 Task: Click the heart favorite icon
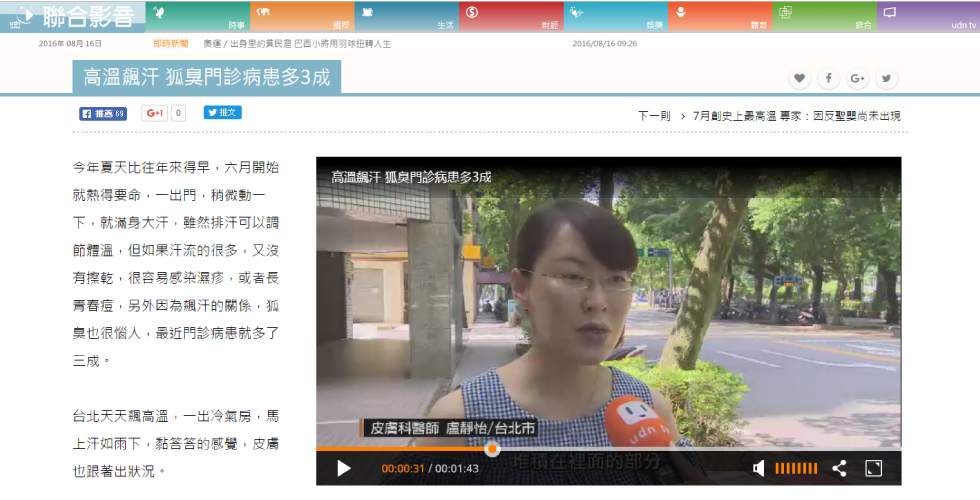[x=799, y=79]
